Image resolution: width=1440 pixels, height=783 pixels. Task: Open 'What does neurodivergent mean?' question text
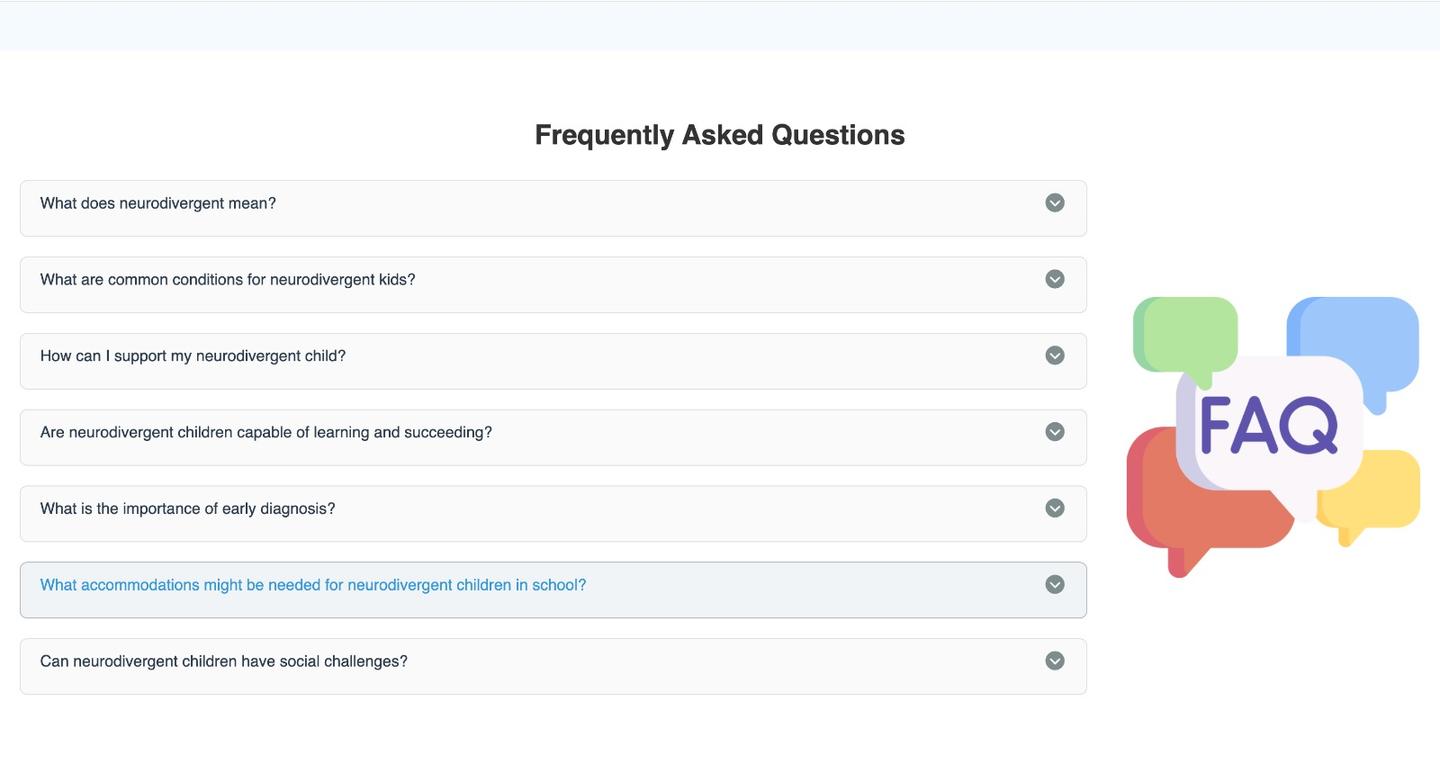point(158,203)
